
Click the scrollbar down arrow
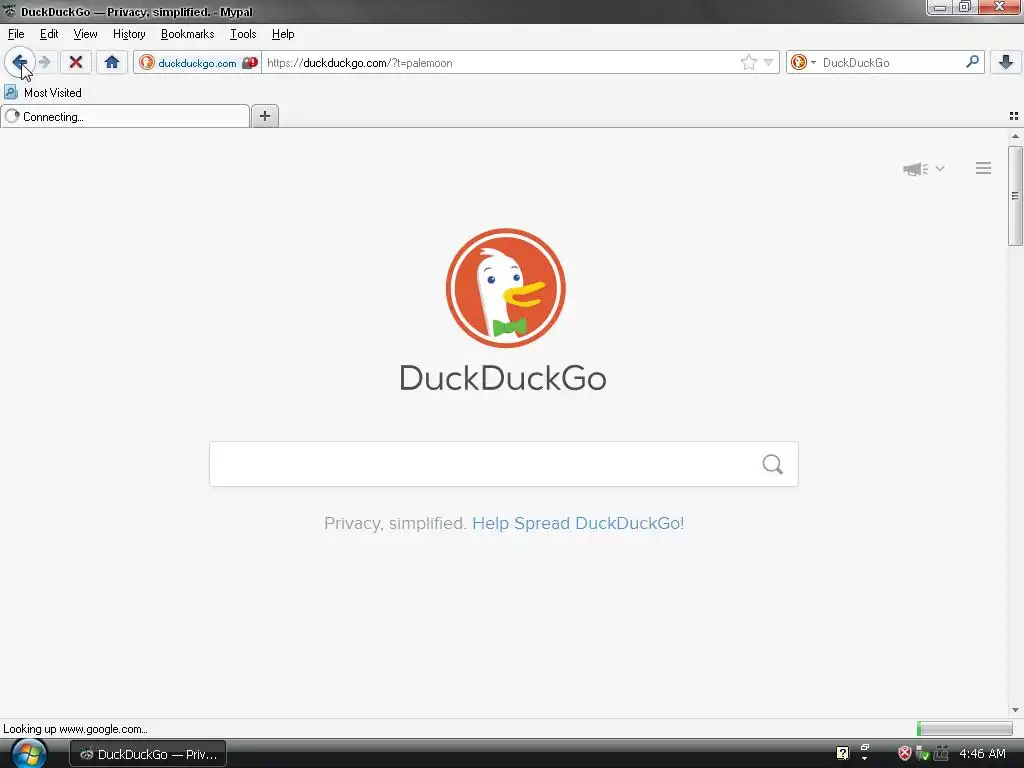(x=1015, y=710)
